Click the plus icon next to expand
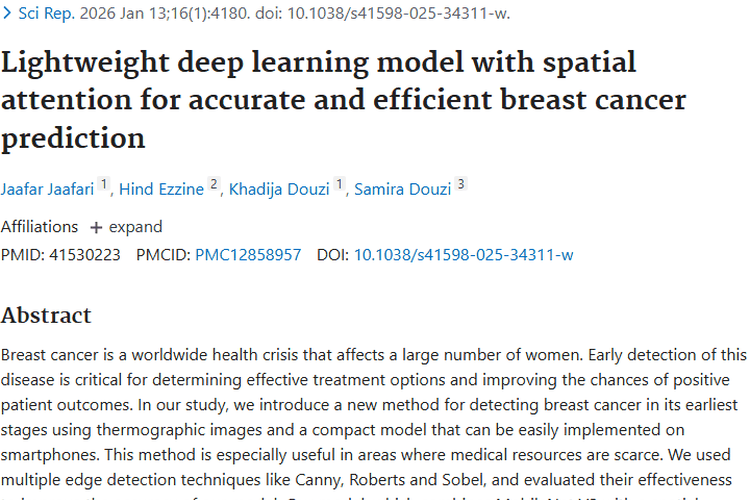The height and width of the screenshot is (500, 750). (x=96, y=227)
